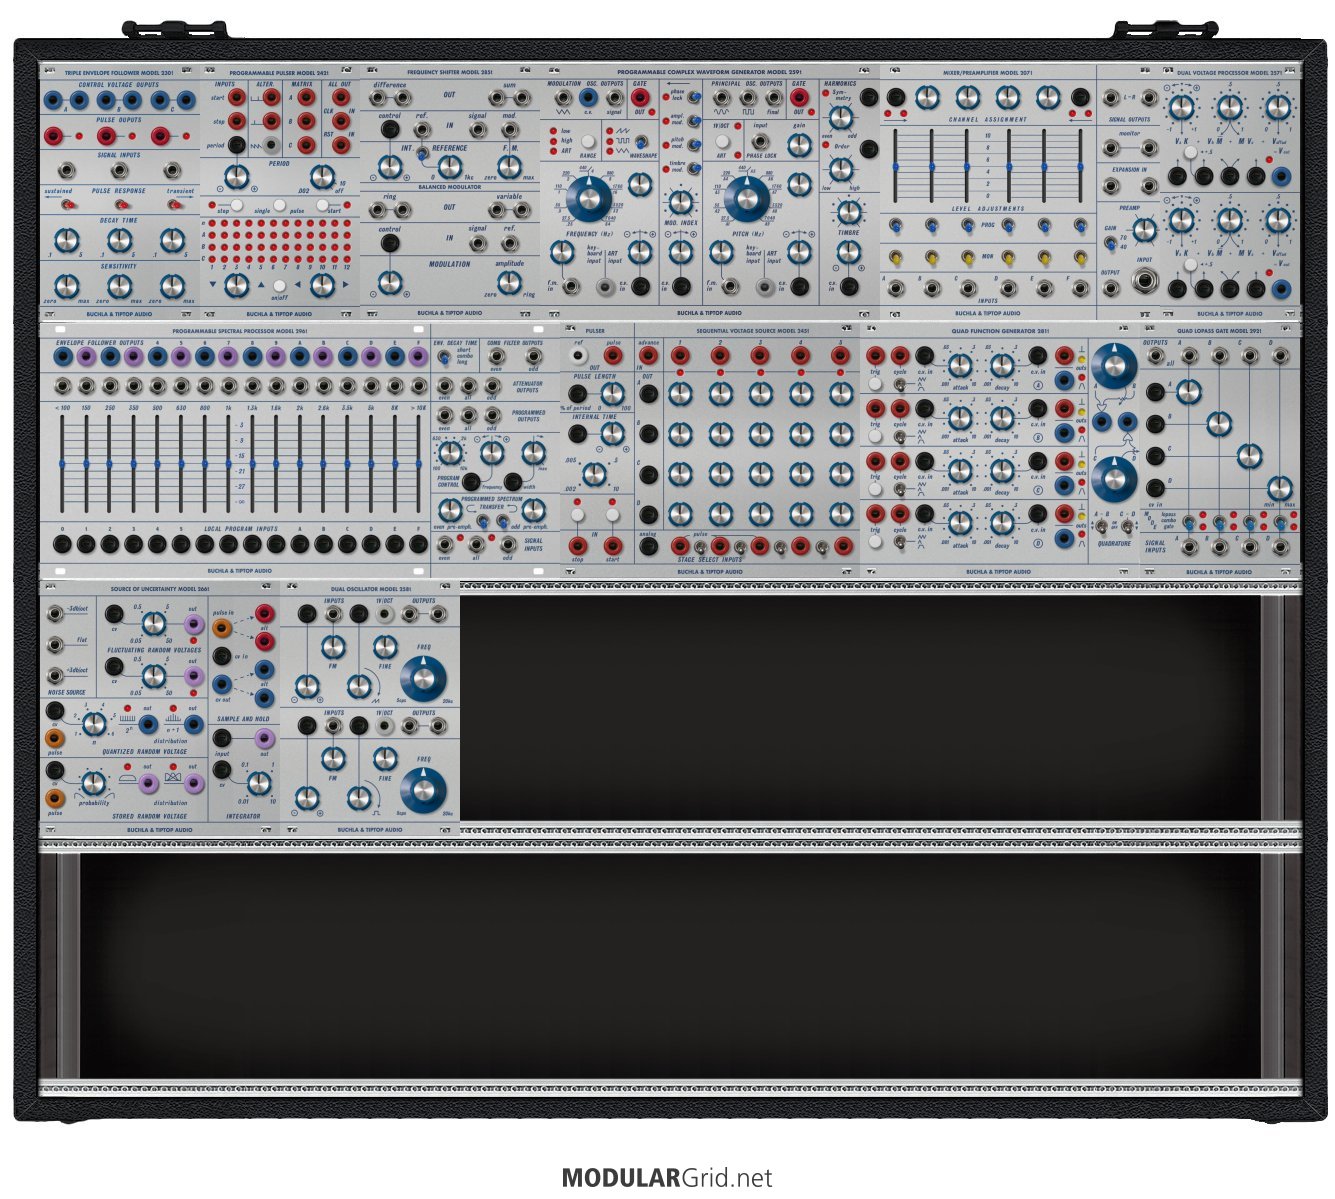This screenshot has height=1199, width=1335.
Task: Click the flat noise source output jack
Action: (x=56, y=645)
